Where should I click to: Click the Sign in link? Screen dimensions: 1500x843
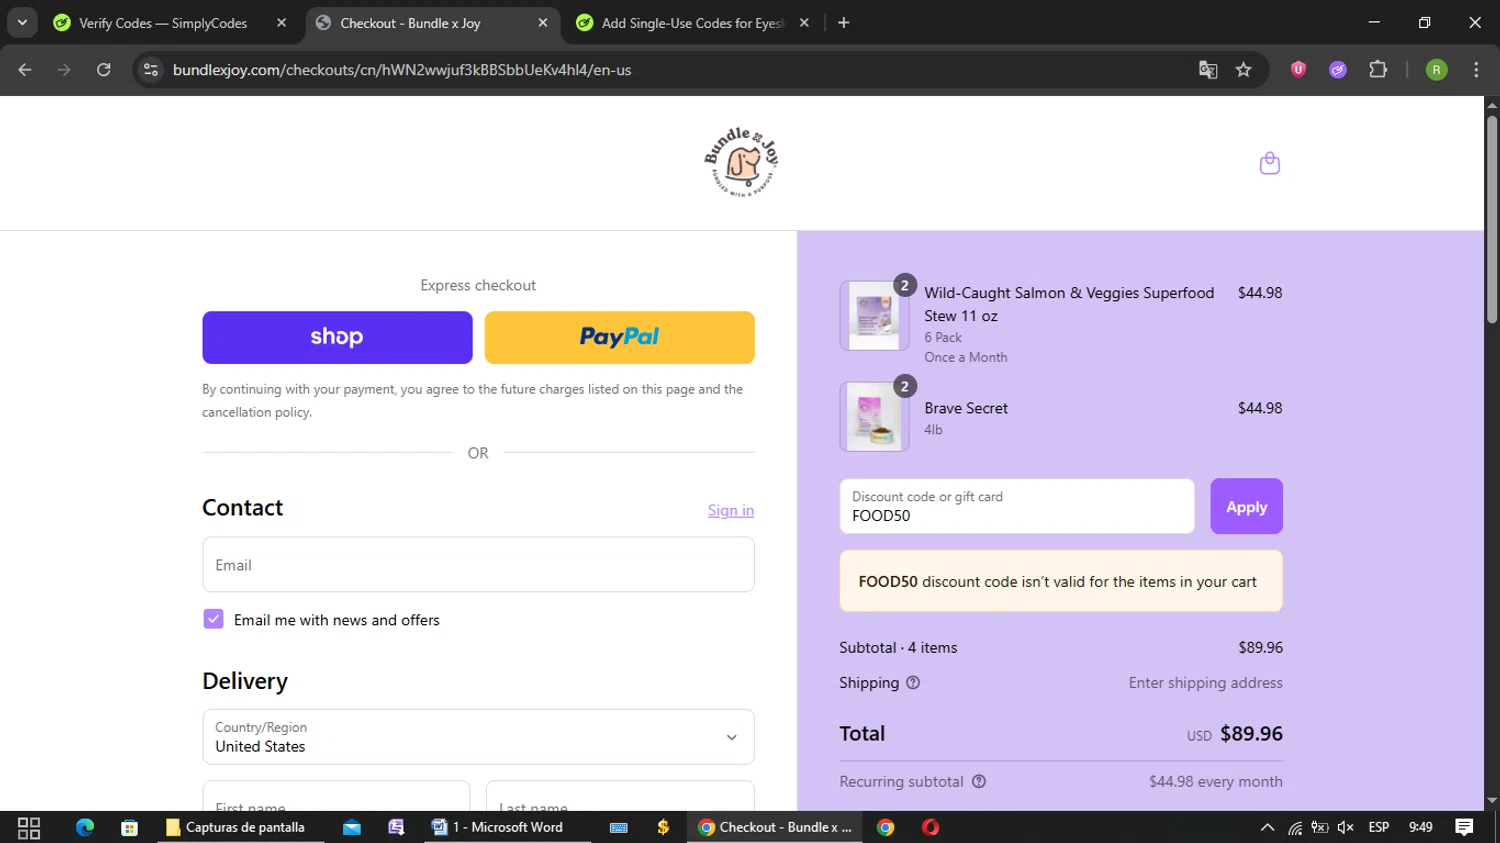pos(731,510)
